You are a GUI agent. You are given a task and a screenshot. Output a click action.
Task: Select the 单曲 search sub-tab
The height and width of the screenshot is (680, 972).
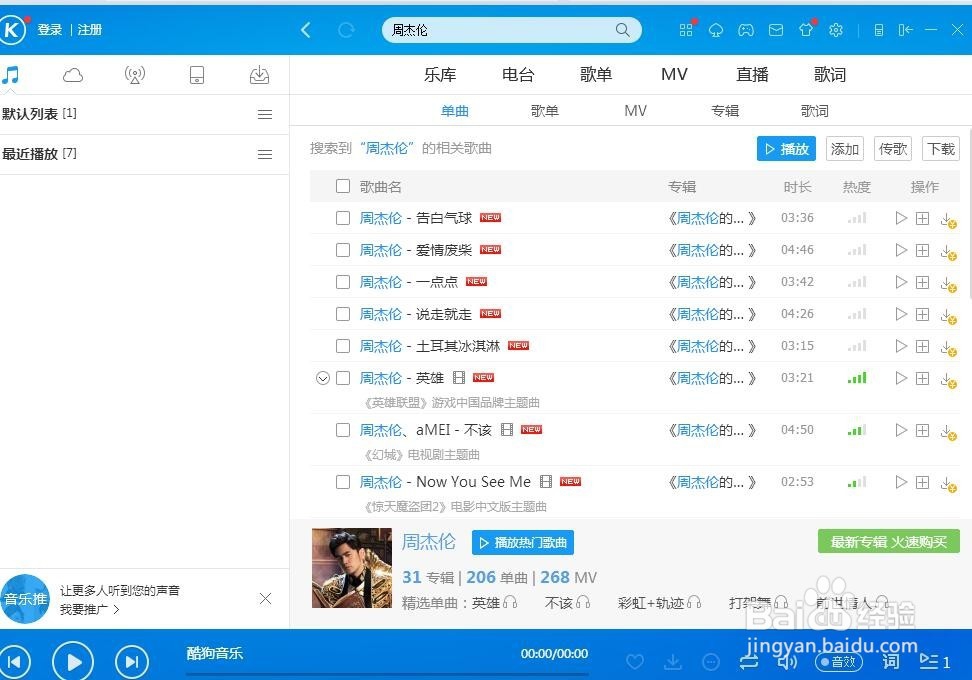[454, 111]
